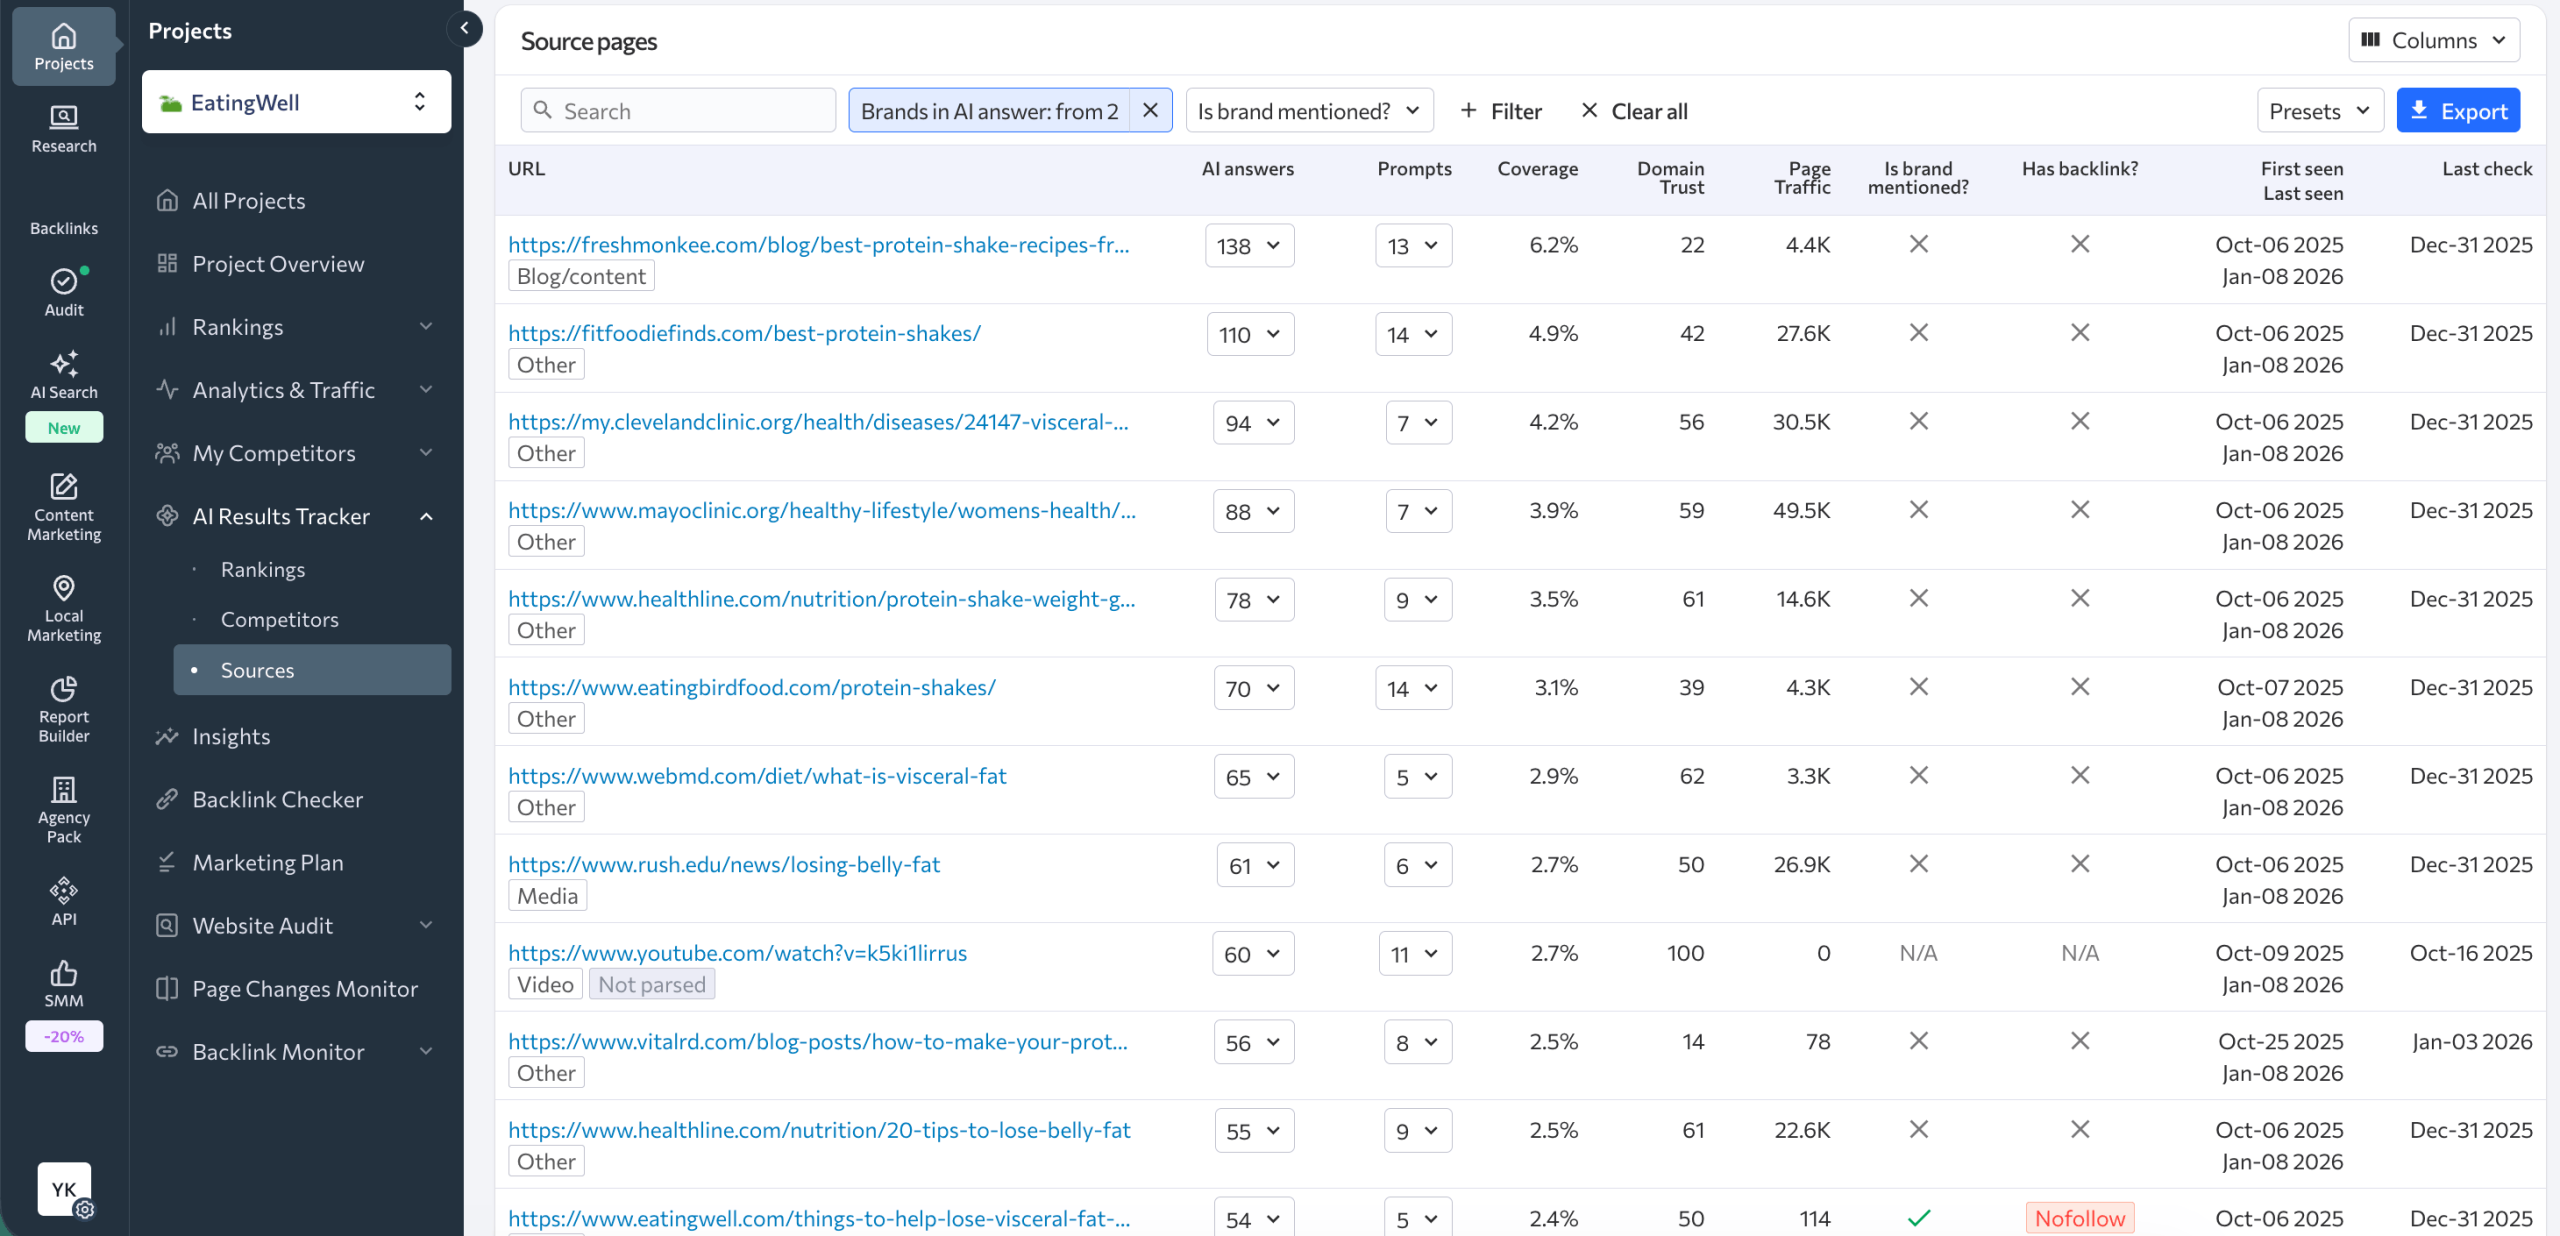Click the Export button
Image resolution: width=2560 pixels, height=1236 pixels.
click(2458, 110)
